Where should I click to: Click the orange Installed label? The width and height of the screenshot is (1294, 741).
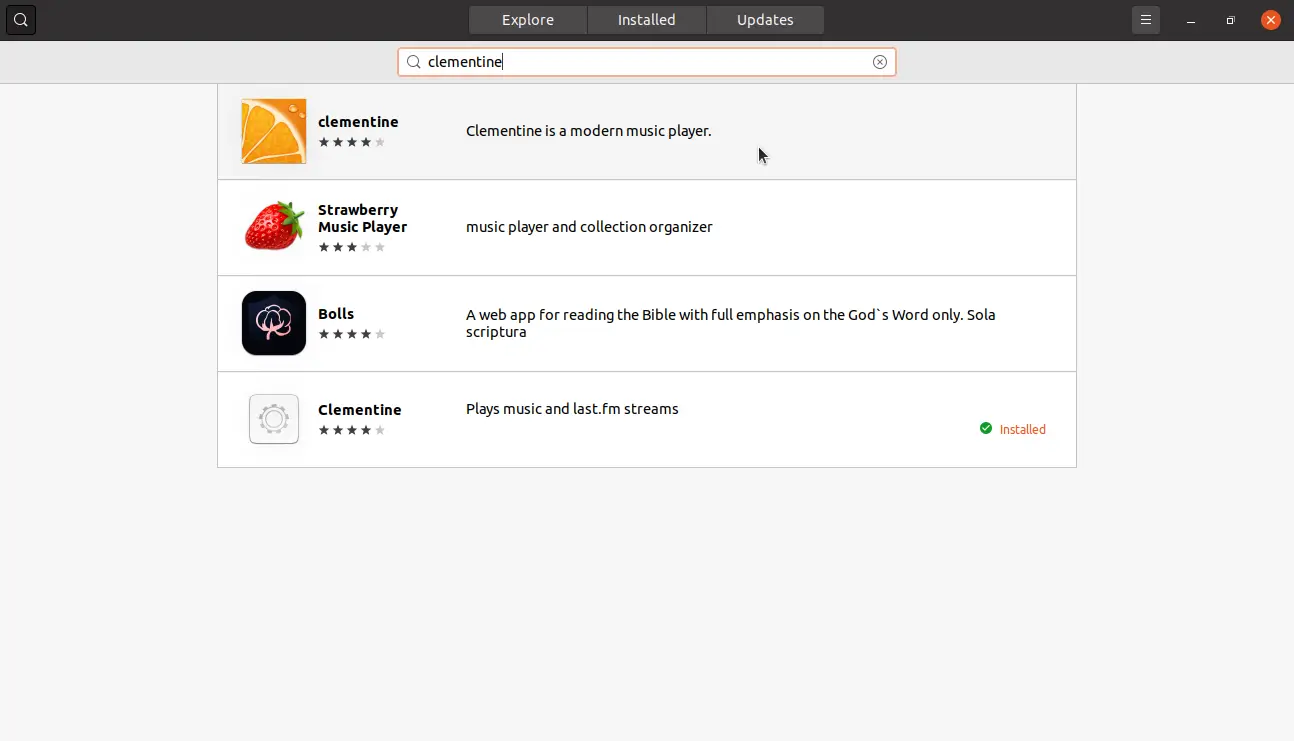[x=1023, y=429]
